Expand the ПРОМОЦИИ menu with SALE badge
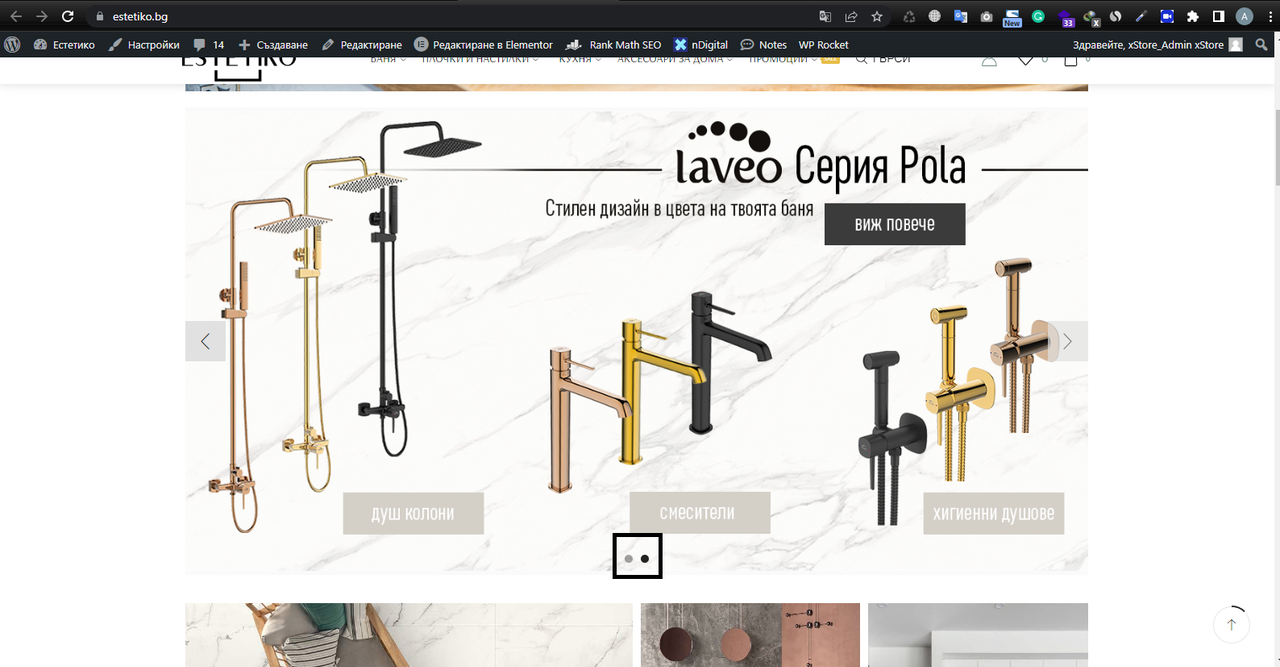Image resolution: width=1280 pixels, height=667 pixels. 794,59
